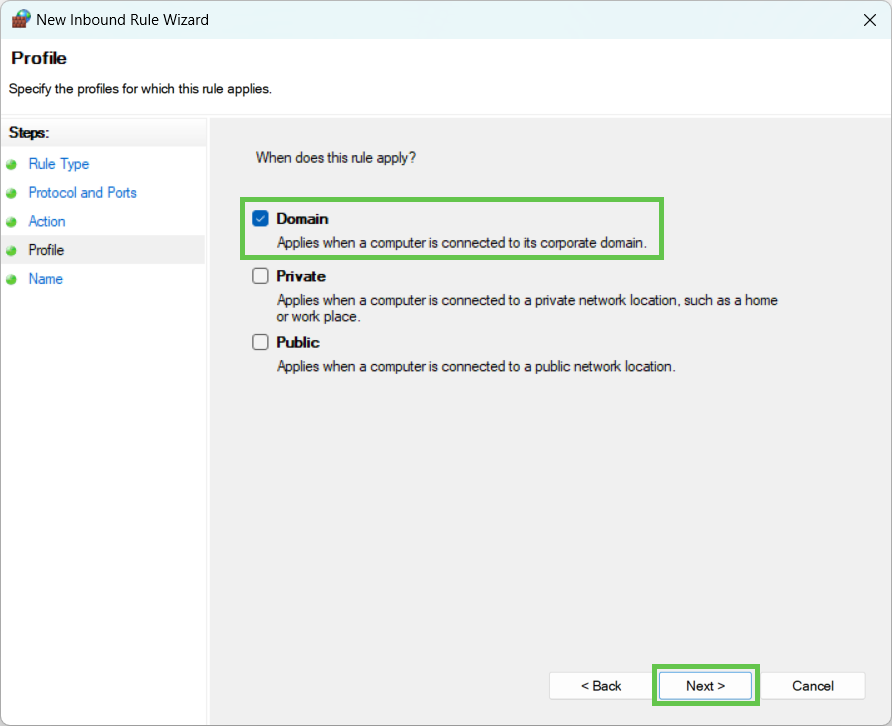Screen dimensions: 892x726
Task: Click the 'Steps:' sidebar header
Action: [29, 133]
